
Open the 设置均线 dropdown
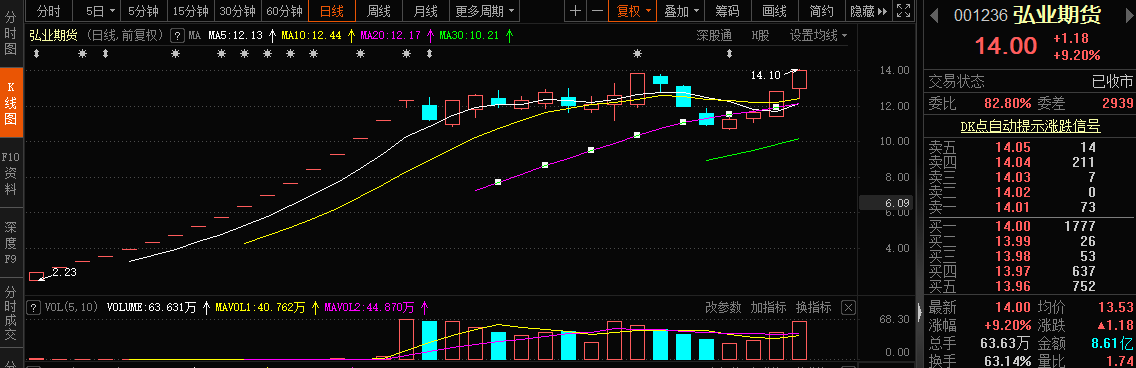coord(819,35)
